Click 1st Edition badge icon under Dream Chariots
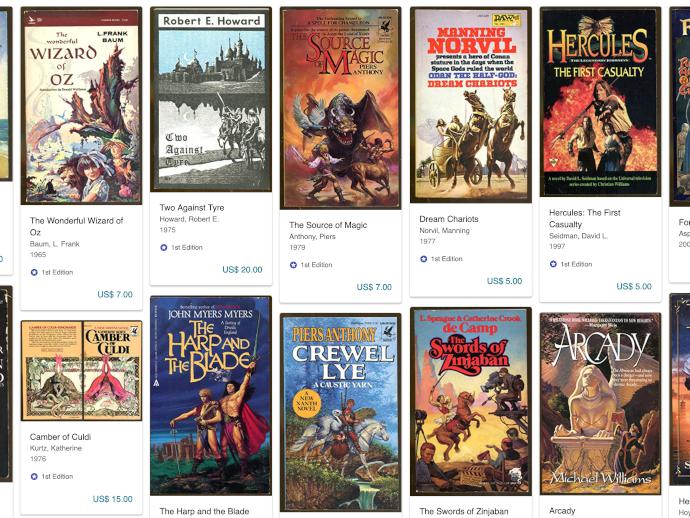690x518 pixels. pyautogui.click(x=423, y=259)
